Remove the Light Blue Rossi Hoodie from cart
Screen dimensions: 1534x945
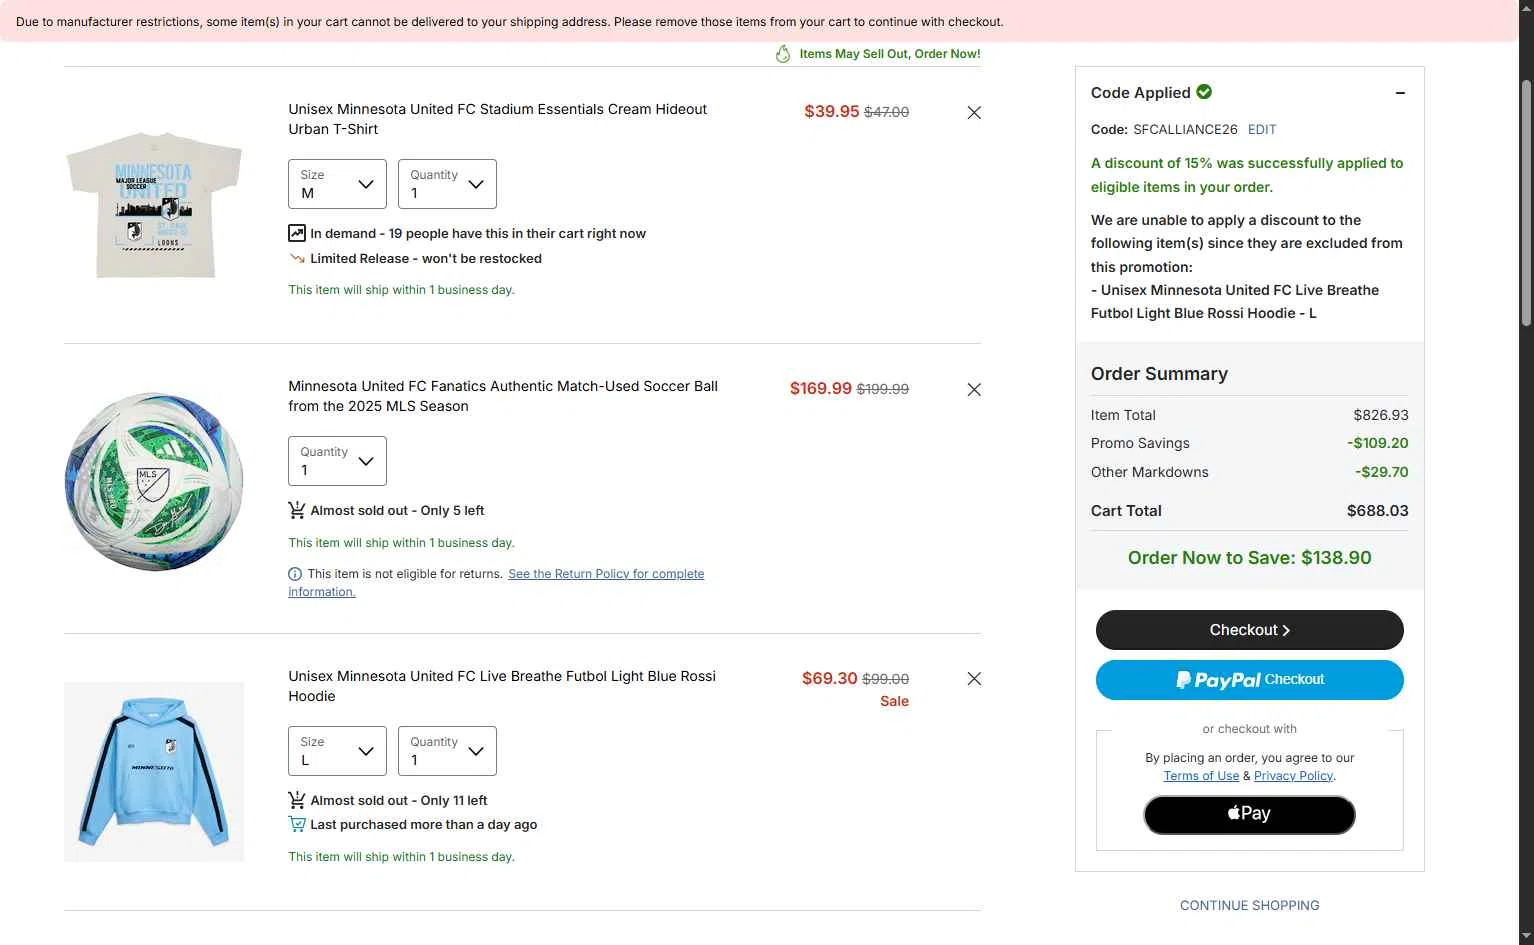coord(974,679)
